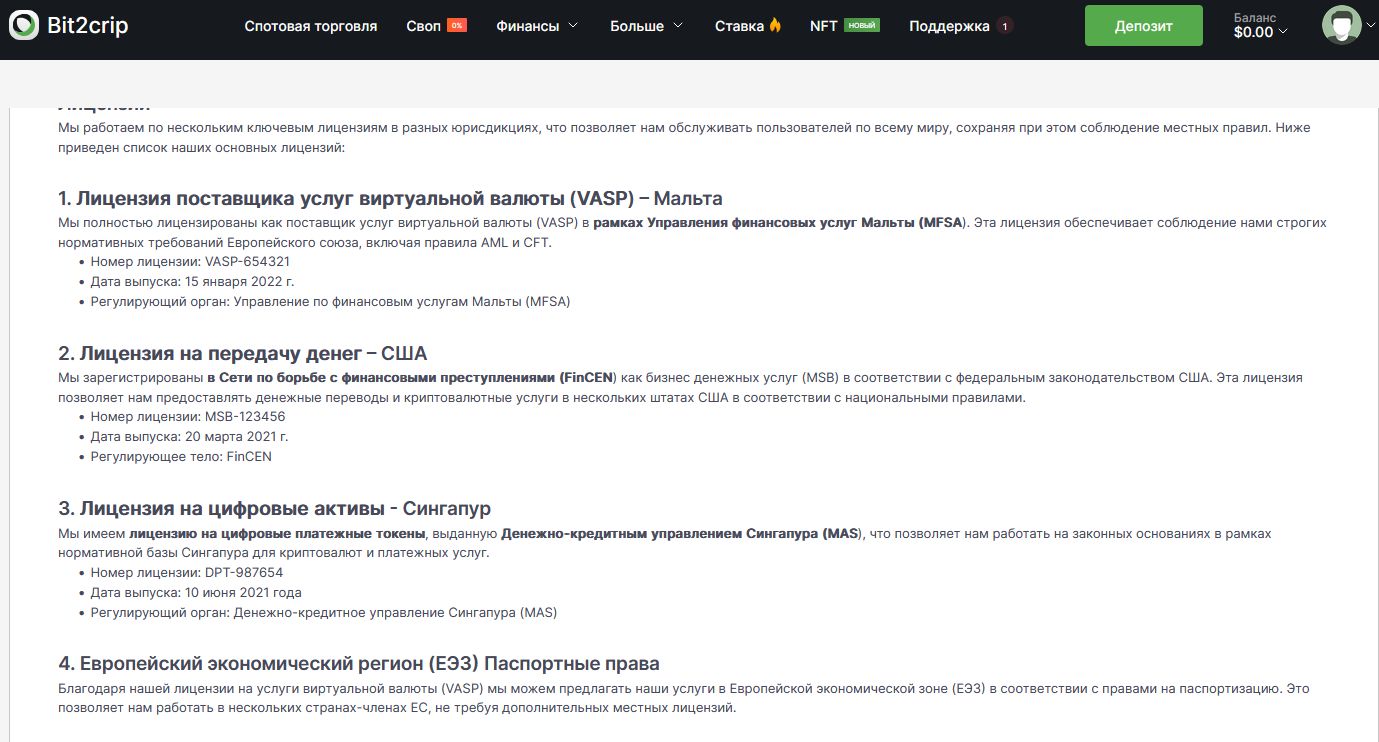Viewport: 1379px width, 742px height.
Task: Open the Поддержка menu item
Action: point(949,26)
